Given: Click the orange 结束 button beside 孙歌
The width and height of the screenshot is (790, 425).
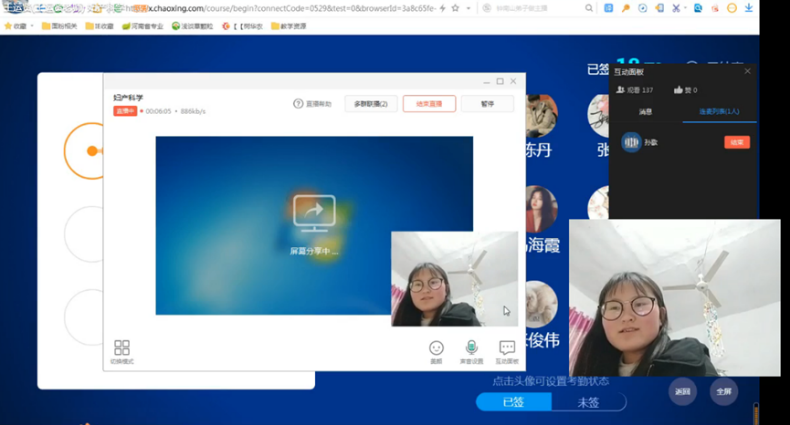Looking at the screenshot, I should coord(737,143).
